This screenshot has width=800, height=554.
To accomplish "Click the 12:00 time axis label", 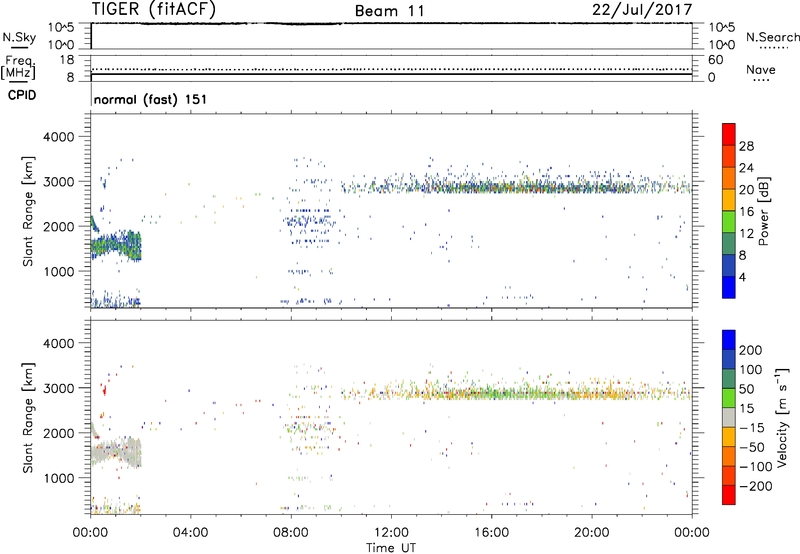I will coord(391,533).
